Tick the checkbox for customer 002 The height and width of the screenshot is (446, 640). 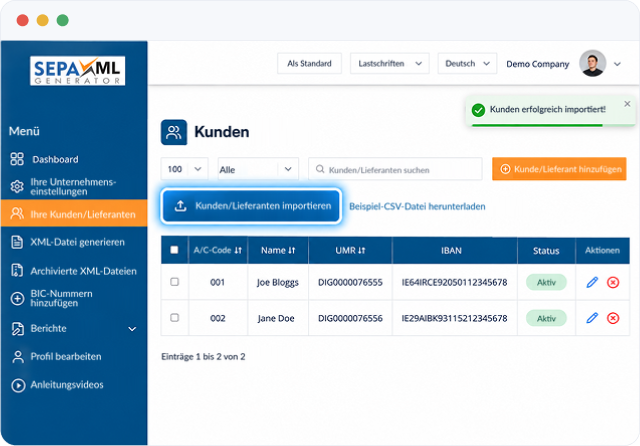click(x=174, y=317)
